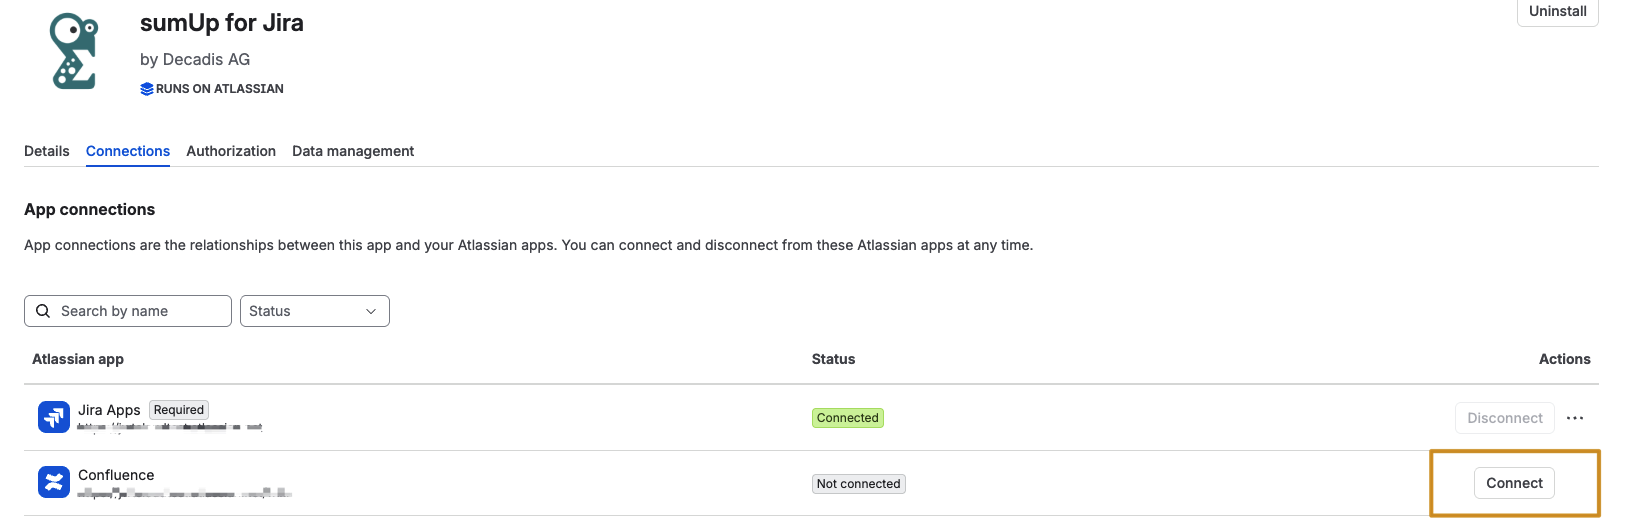Connect the Confluence app
This screenshot has height=531, width=1630.
tap(1514, 483)
